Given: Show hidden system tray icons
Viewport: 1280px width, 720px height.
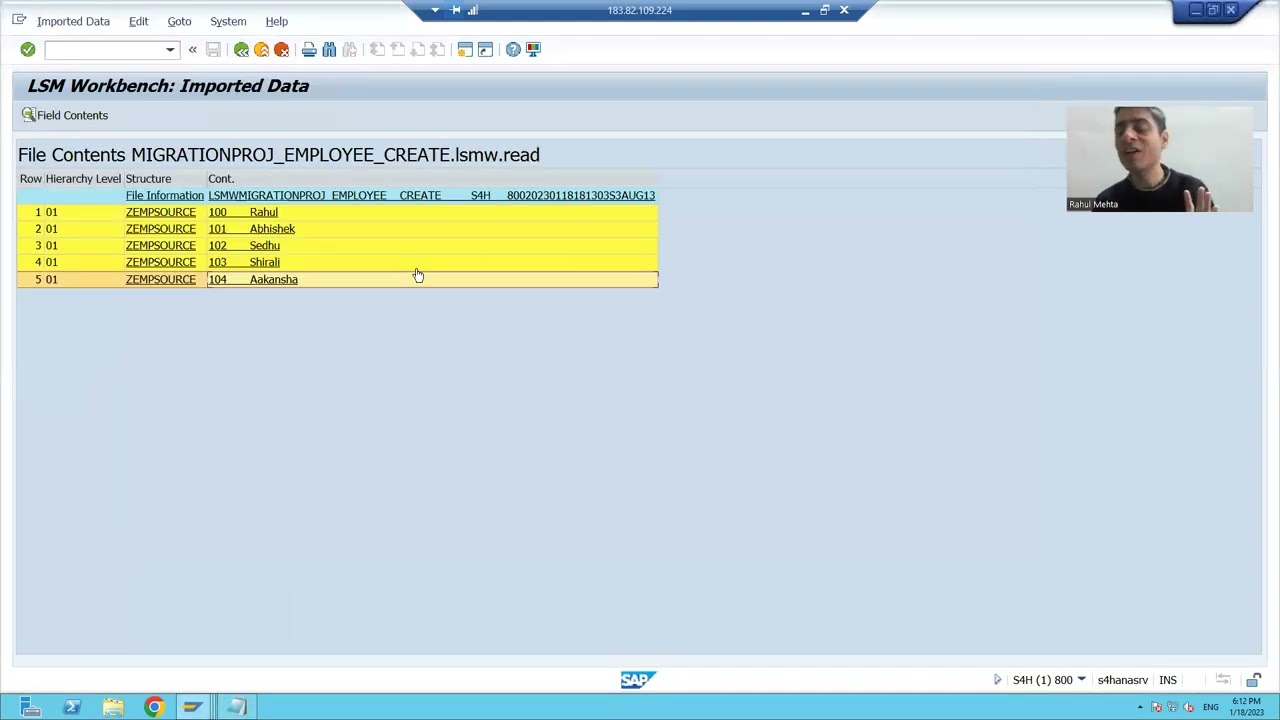Looking at the screenshot, I should pyautogui.click(x=1140, y=708).
